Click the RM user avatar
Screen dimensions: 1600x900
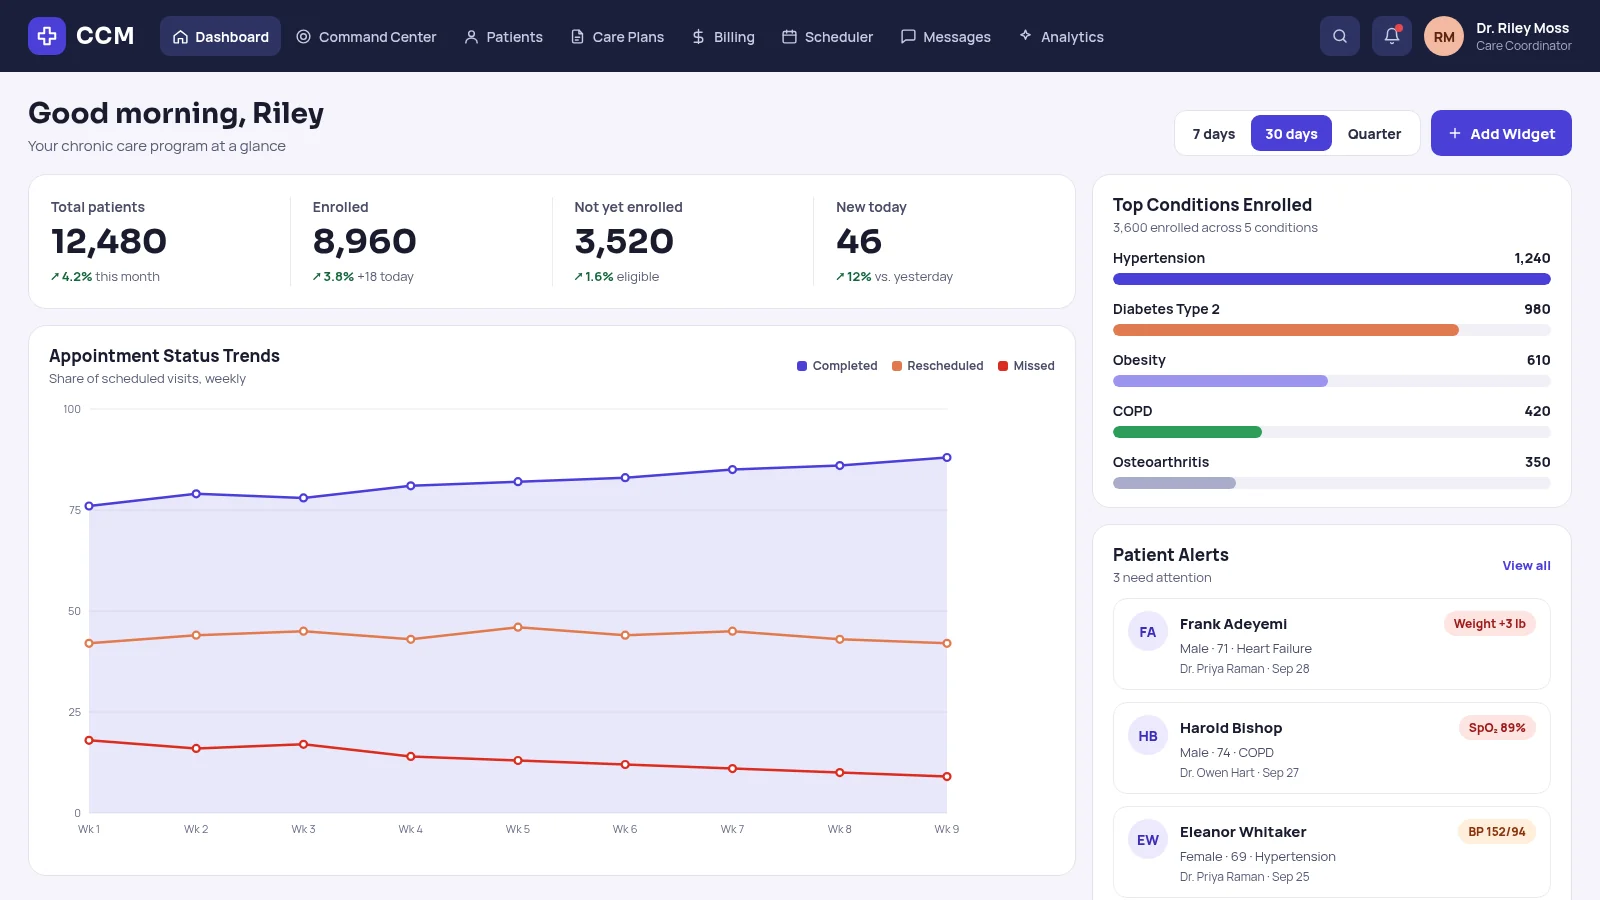[1444, 36]
